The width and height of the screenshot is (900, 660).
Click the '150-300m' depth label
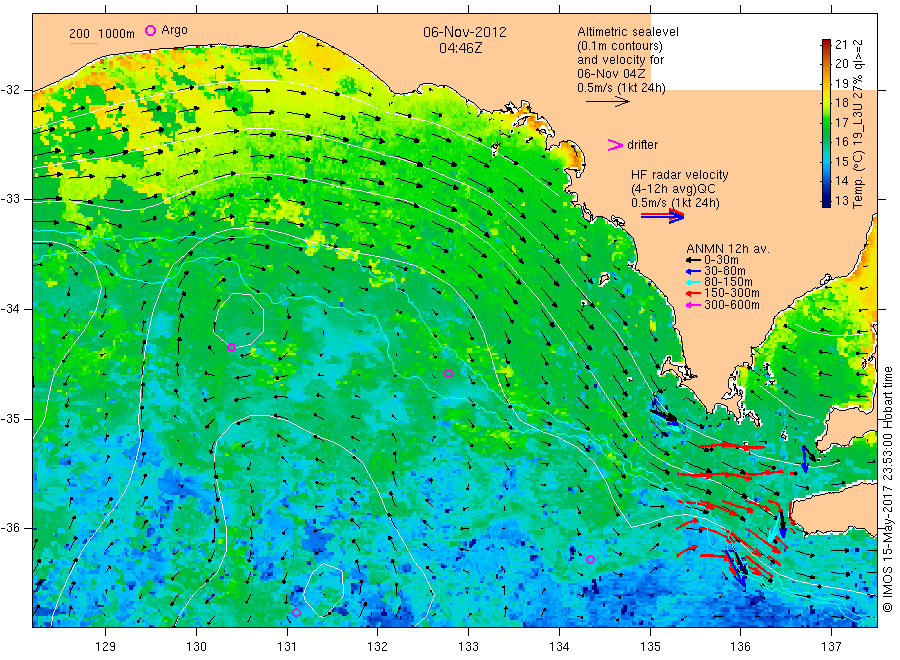click(731, 293)
